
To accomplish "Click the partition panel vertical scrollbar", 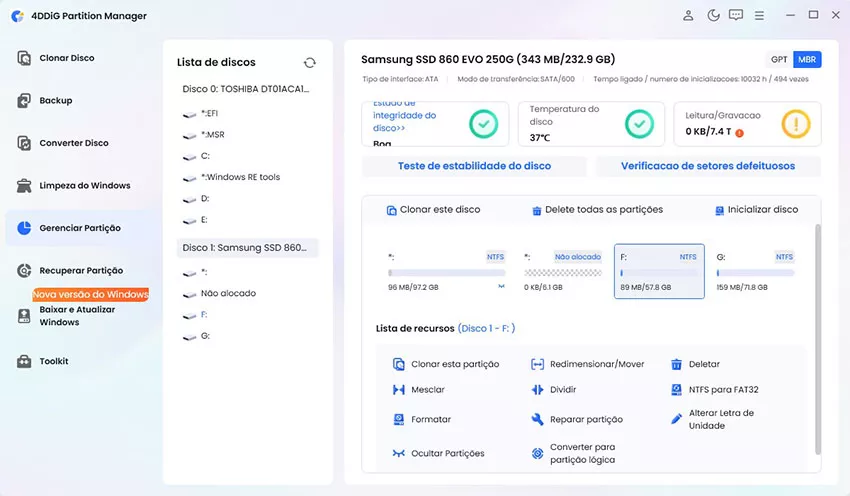I will click(x=817, y=339).
